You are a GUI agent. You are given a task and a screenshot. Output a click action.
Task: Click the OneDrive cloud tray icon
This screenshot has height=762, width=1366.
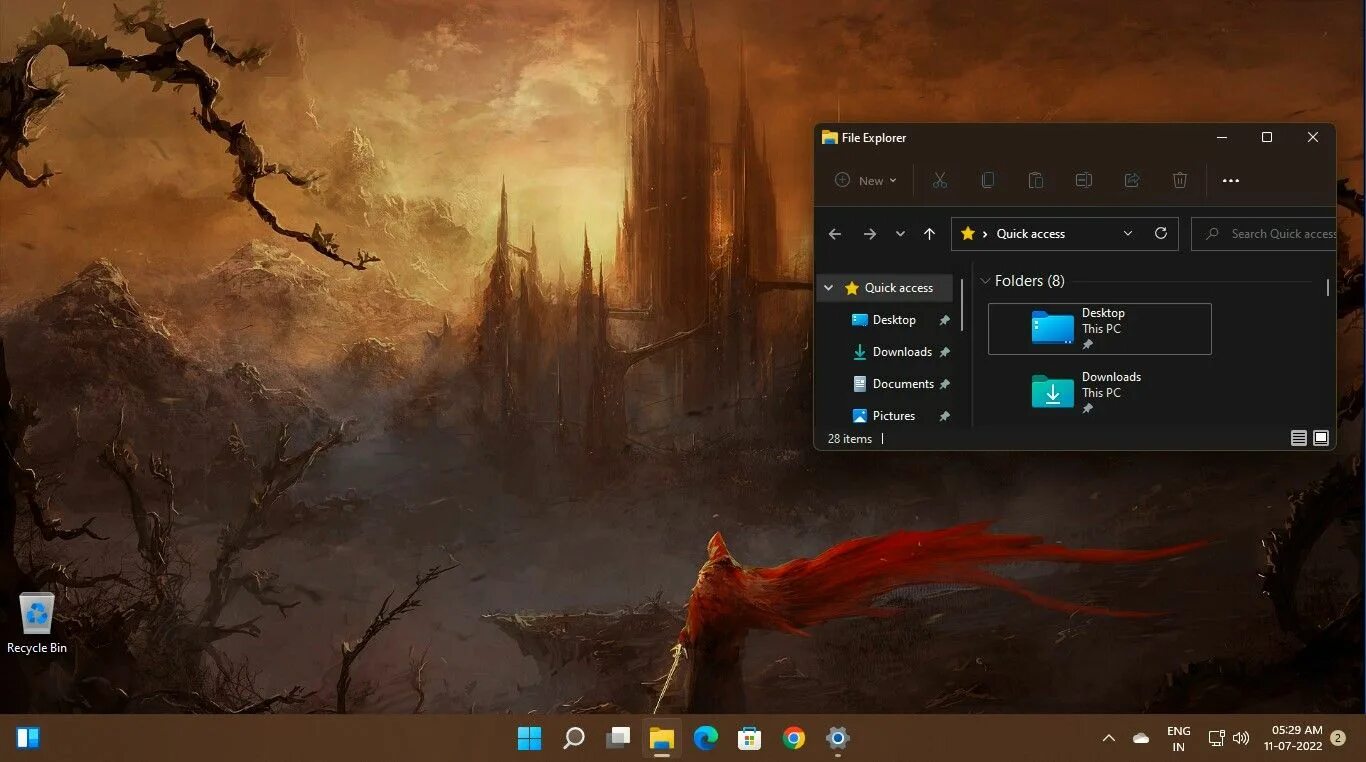point(1141,738)
